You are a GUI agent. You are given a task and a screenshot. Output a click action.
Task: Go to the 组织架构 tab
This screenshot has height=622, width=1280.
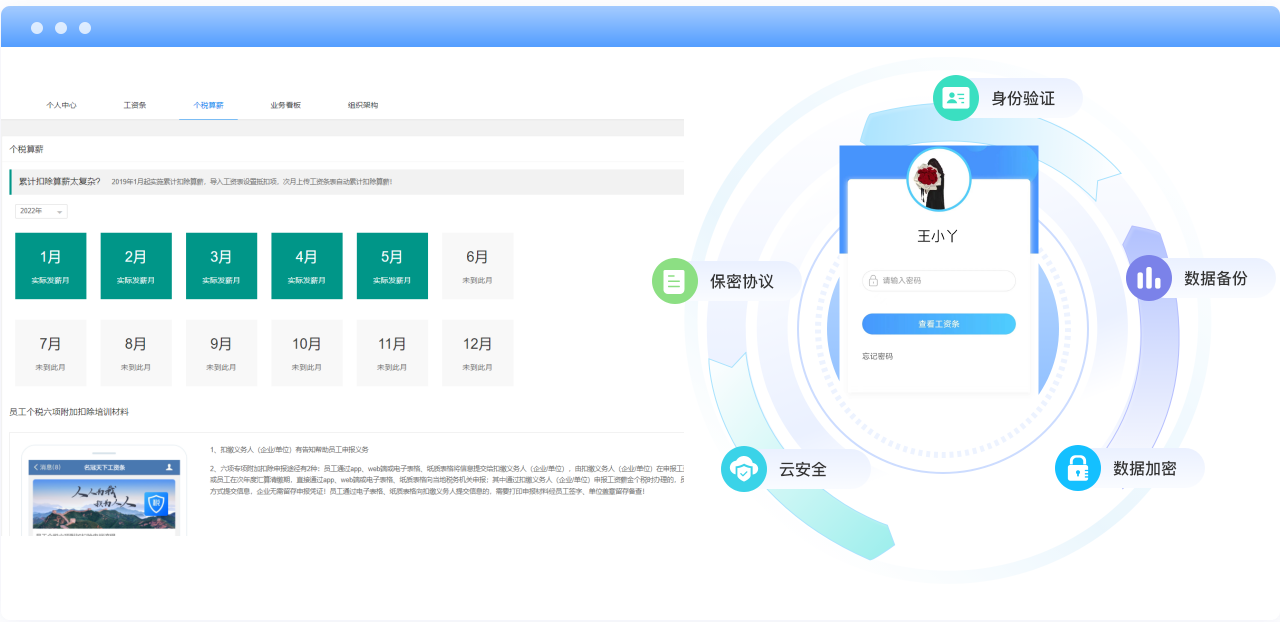(x=363, y=105)
